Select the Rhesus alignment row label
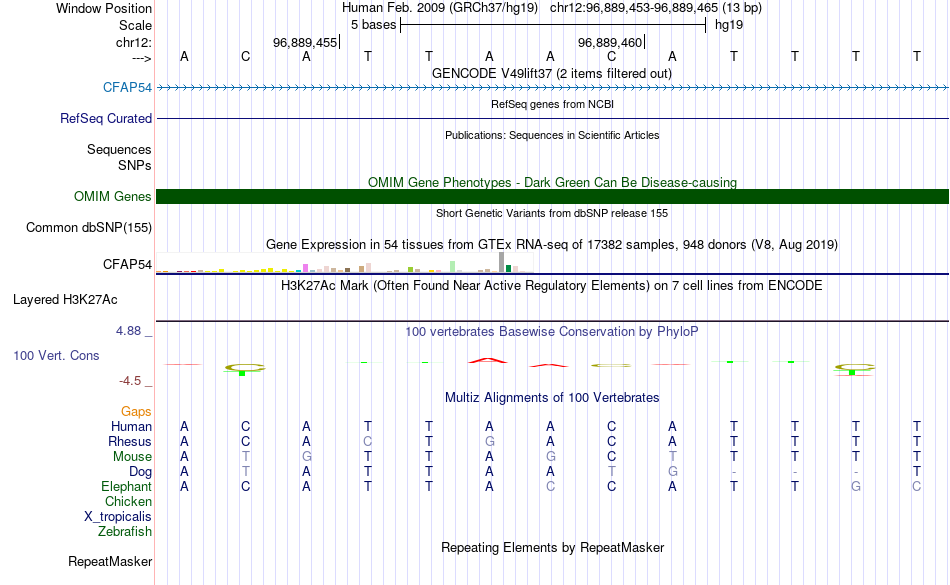Image resolution: width=950 pixels, height=585 pixels. point(130,441)
